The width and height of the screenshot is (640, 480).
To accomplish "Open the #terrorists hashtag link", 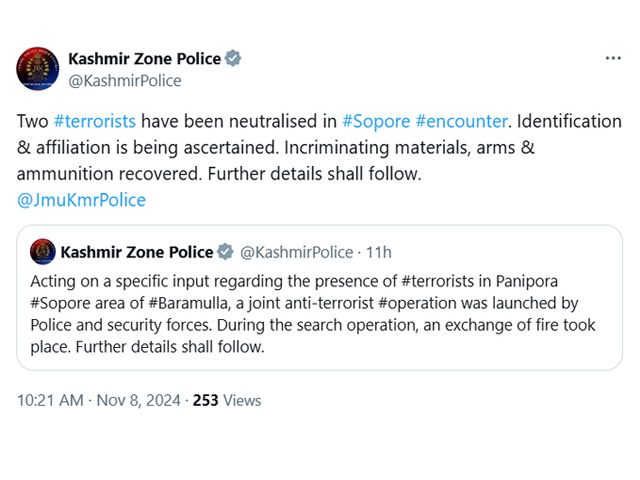I will click(x=95, y=122).
